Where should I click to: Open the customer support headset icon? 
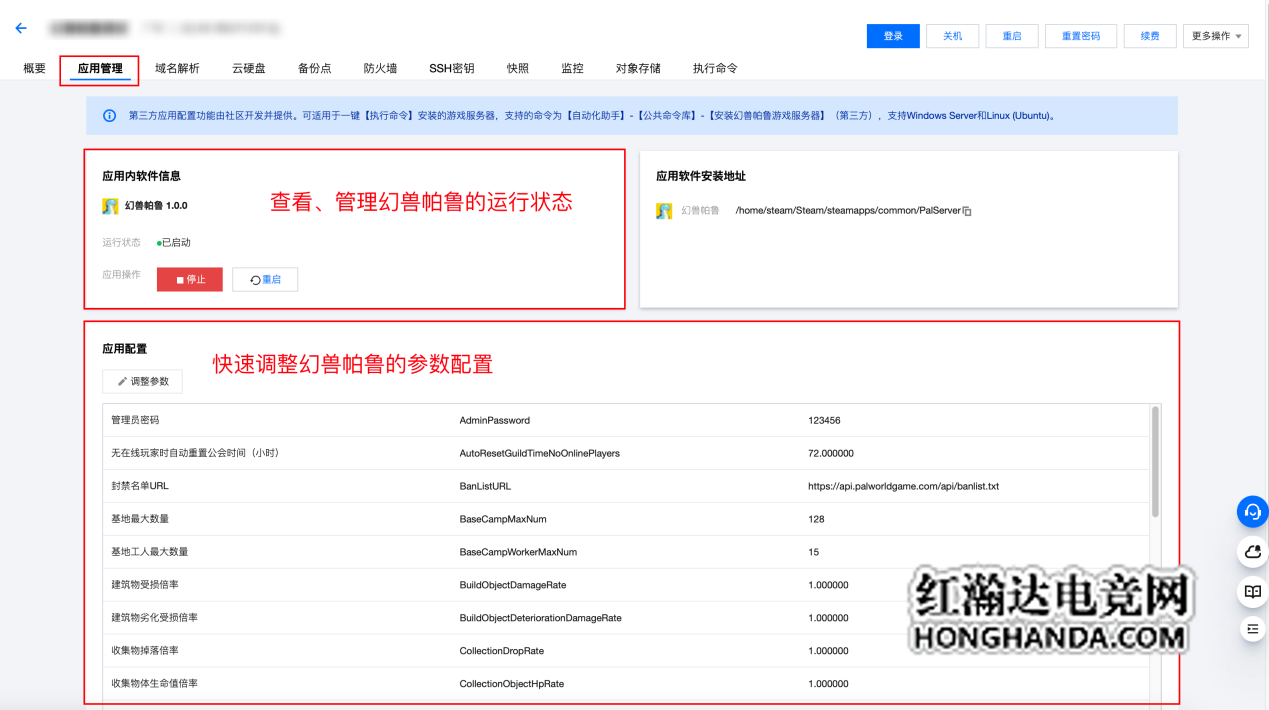pyautogui.click(x=1252, y=512)
